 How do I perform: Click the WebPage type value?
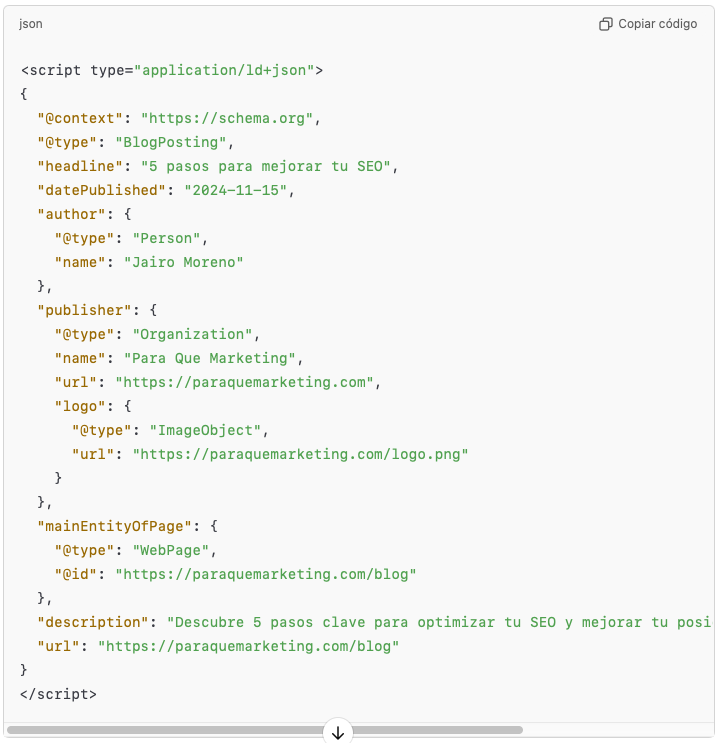[x=171, y=550]
